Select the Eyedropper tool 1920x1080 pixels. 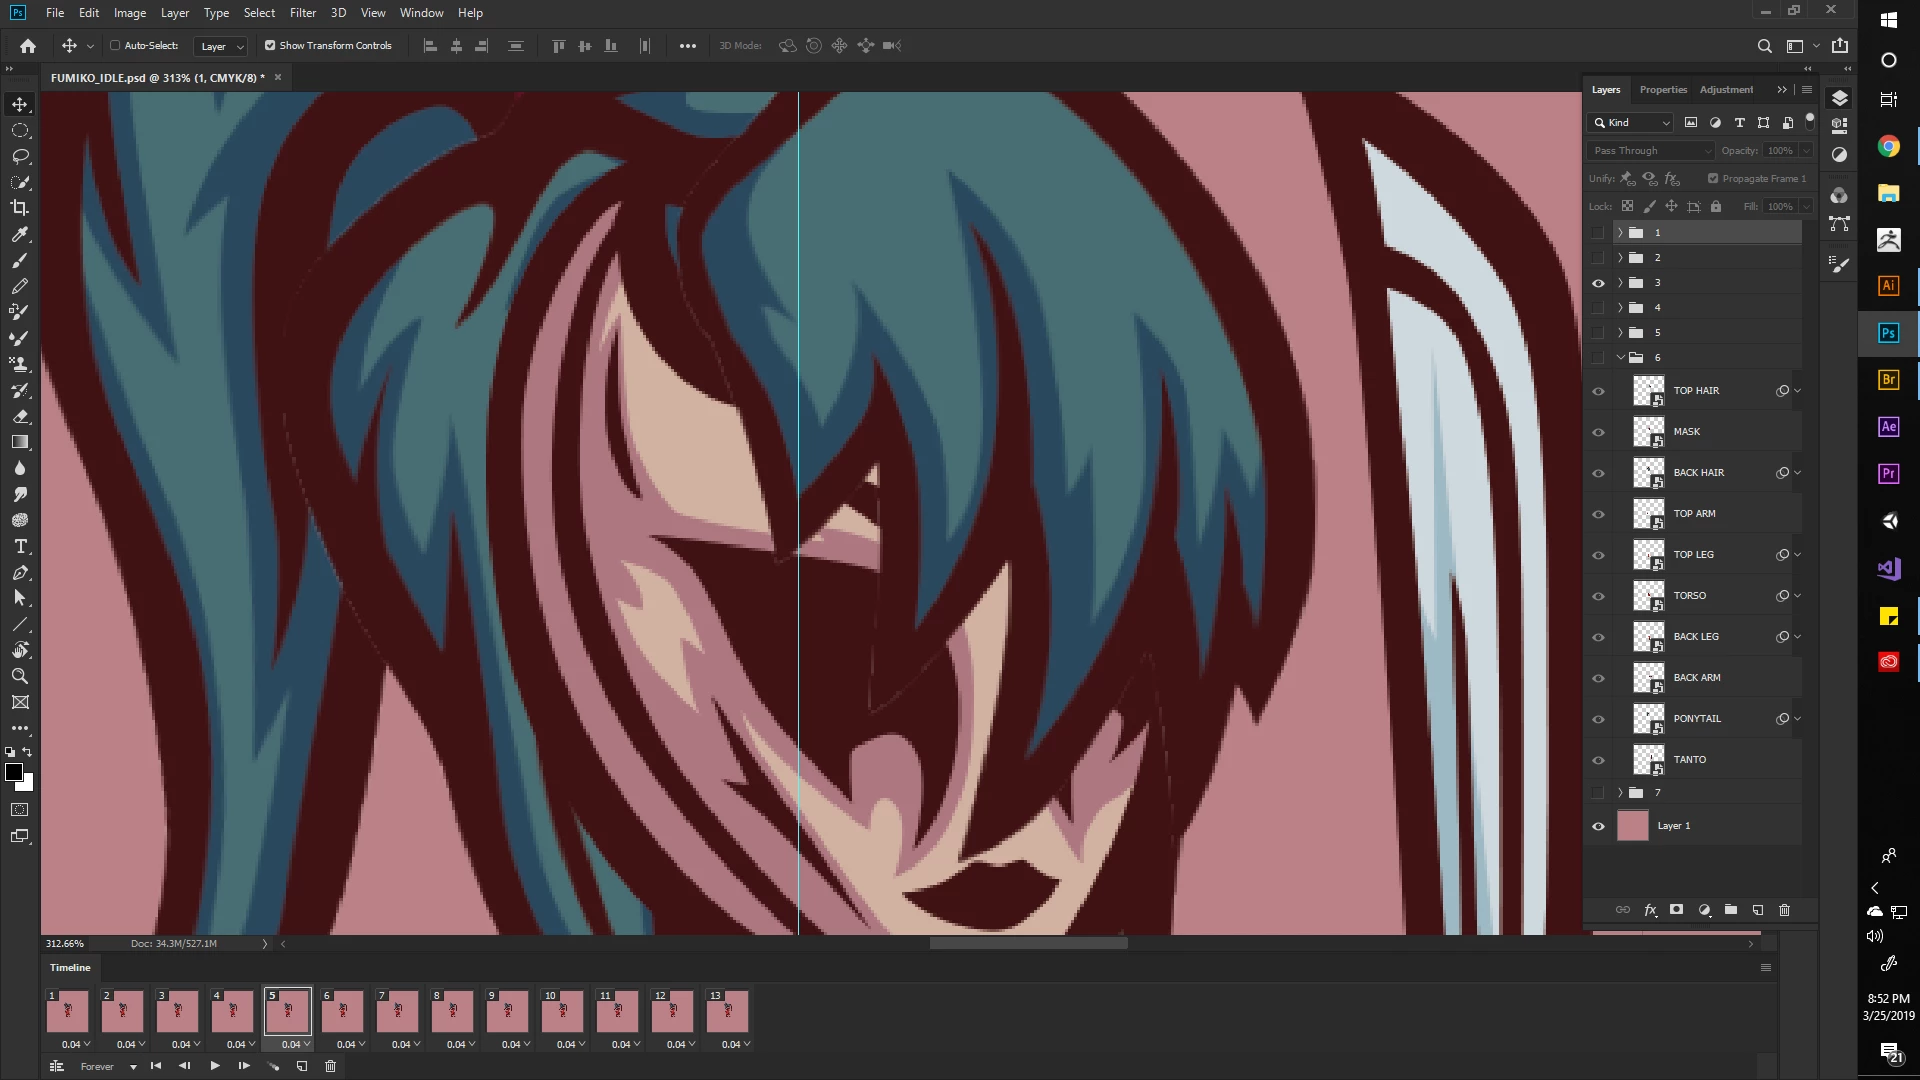click(x=20, y=234)
